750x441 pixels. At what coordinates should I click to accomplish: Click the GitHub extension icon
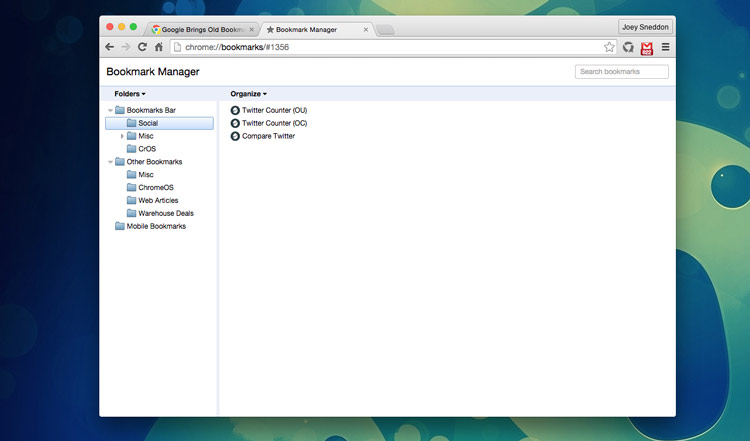pyautogui.click(x=628, y=47)
